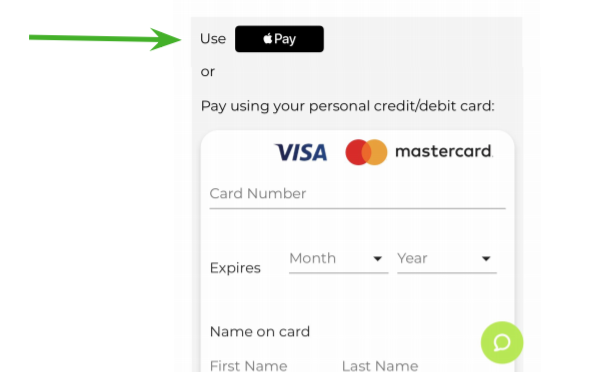Click the 'or' separator text
The height and width of the screenshot is (372, 589).
tap(208, 72)
